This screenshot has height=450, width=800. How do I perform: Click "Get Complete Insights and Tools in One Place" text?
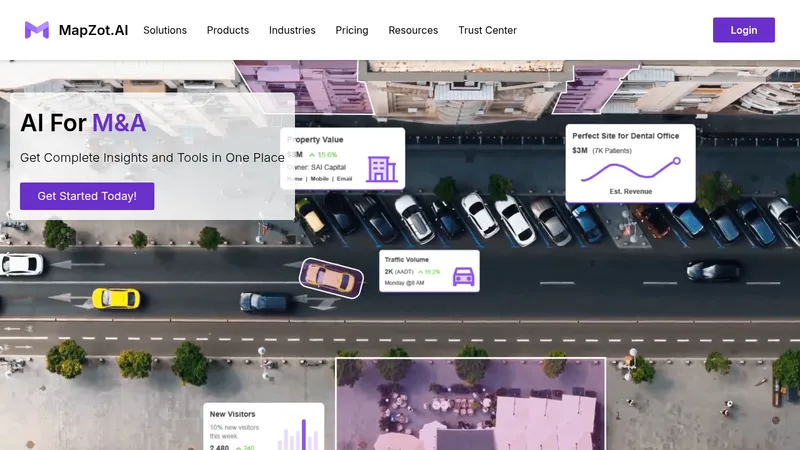(x=152, y=158)
